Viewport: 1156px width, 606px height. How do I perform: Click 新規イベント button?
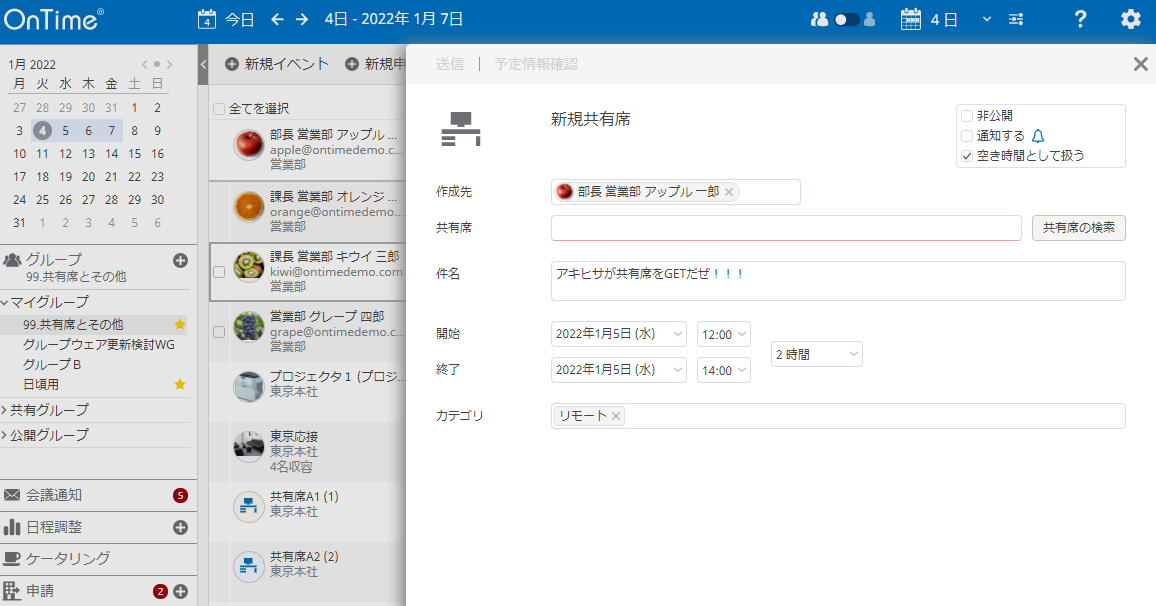276,64
